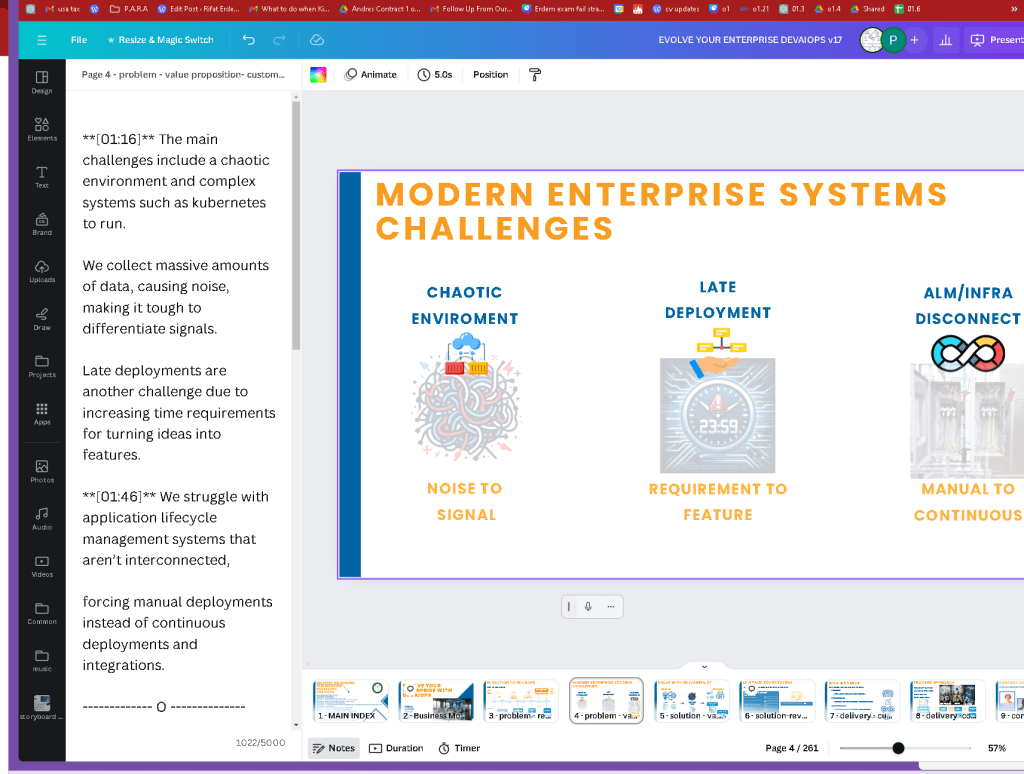Open more options ellipsis below the slide

(611, 606)
